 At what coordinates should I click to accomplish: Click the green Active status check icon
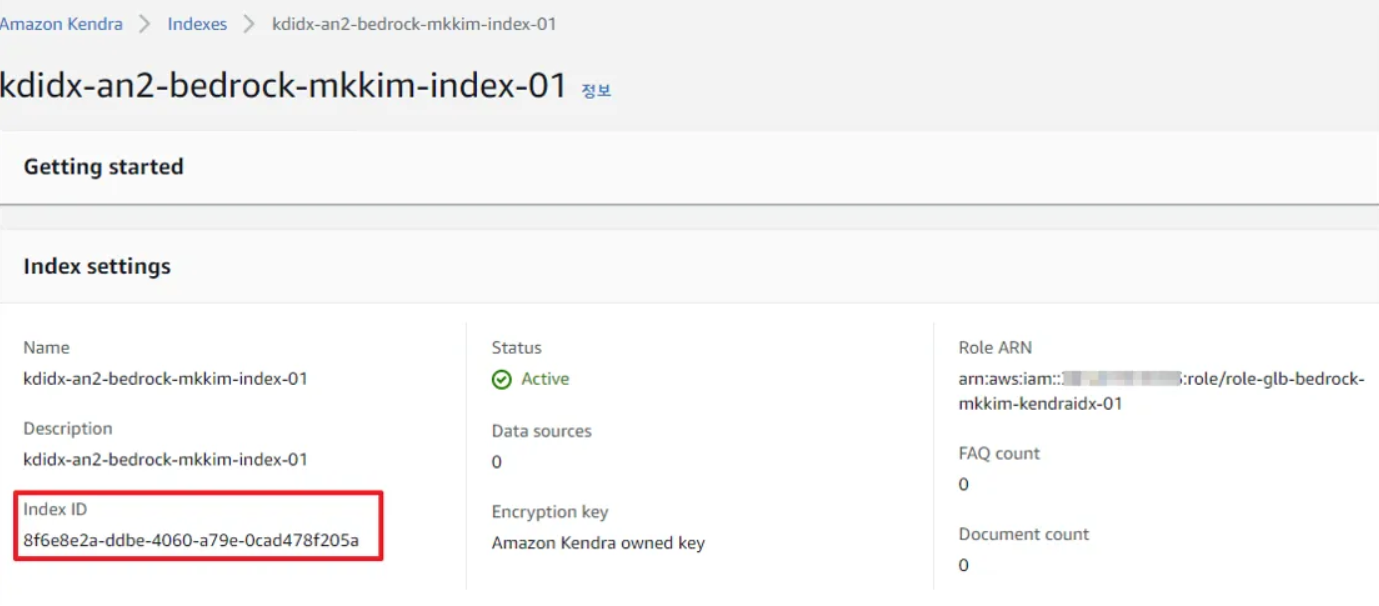click(502, 380)
